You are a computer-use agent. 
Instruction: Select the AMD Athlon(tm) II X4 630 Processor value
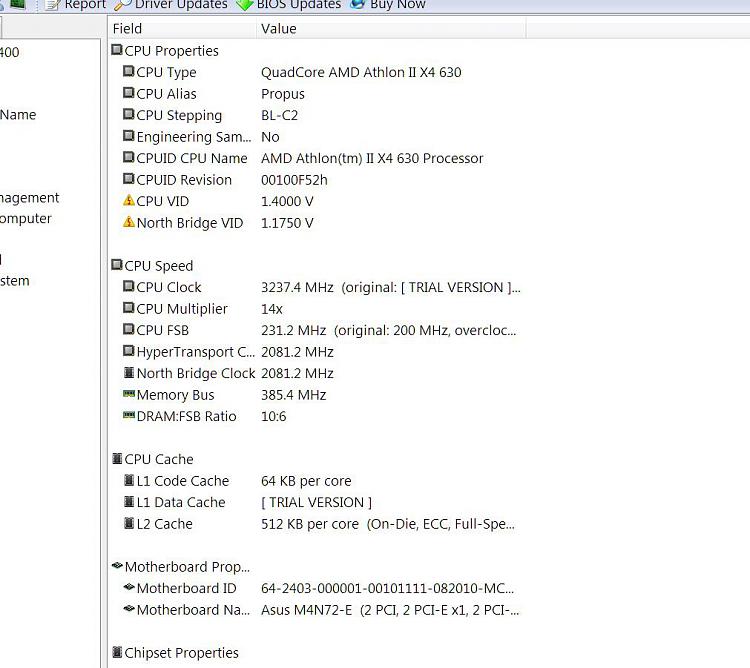(x=372, y=158)
